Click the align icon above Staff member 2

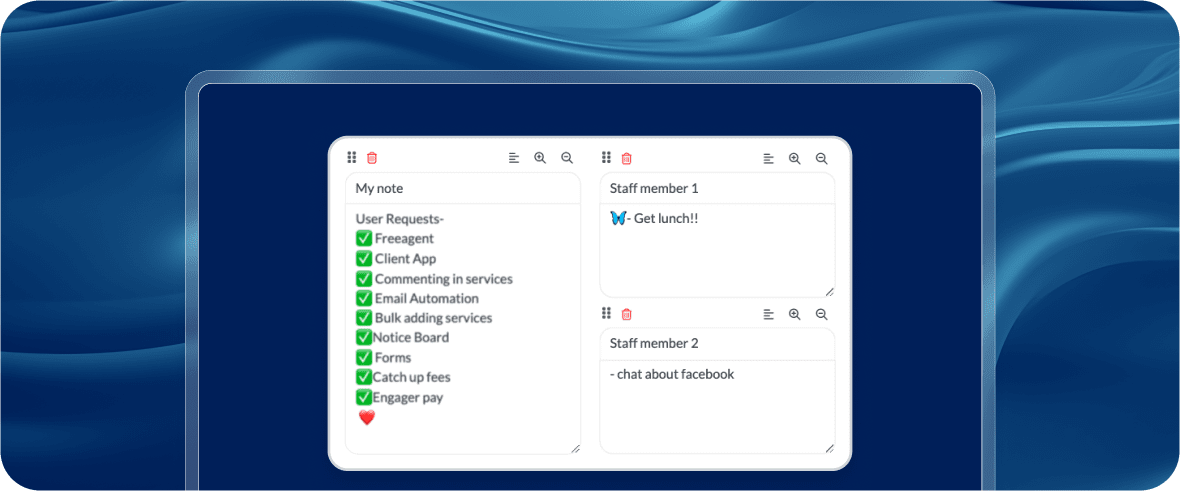[x=769, y=314]
